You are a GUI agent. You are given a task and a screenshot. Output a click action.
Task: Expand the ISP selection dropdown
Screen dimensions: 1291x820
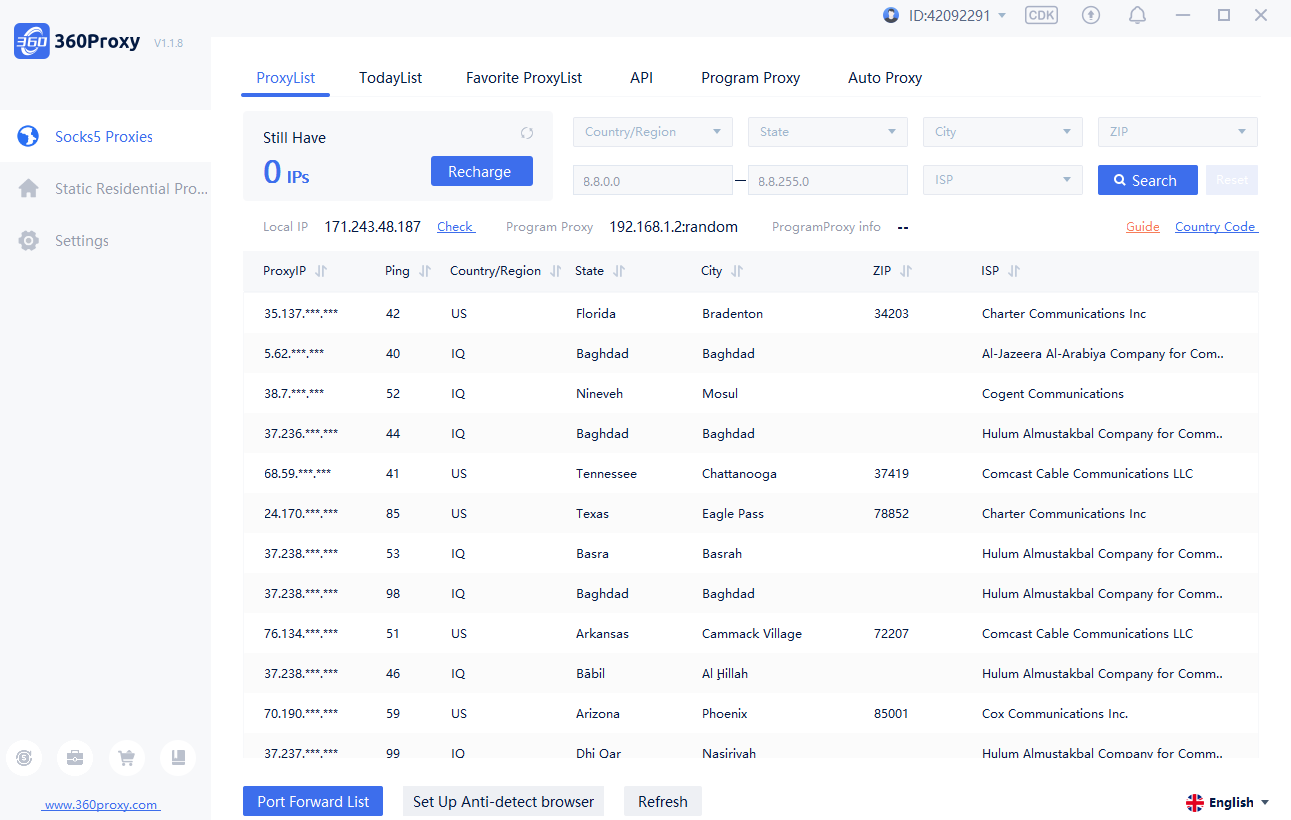[1002, 180]
